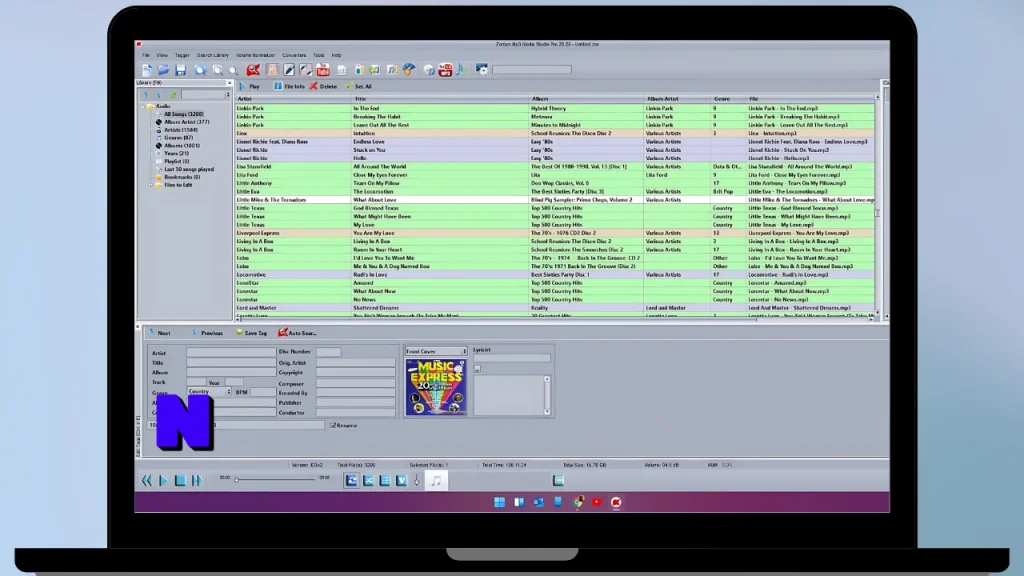The image size is (1024, 576).
Task: Open the File menu
Action: (146, 56)
